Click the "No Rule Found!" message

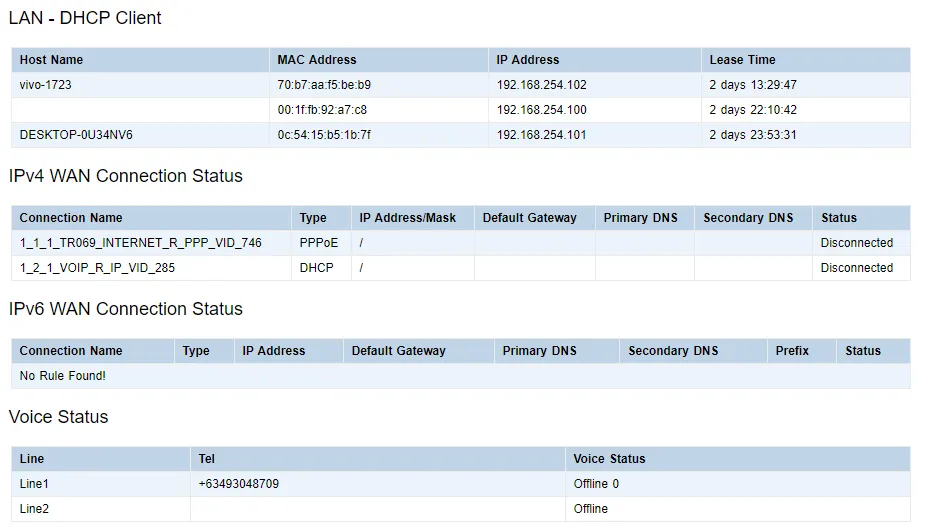tap(62, 376)
